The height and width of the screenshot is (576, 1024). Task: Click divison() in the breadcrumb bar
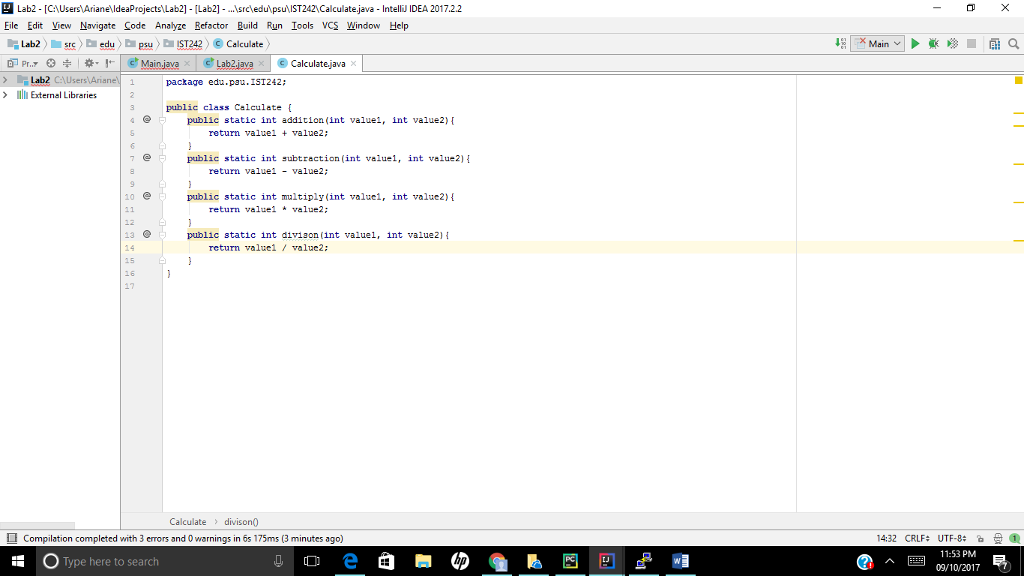pos(241,521)
